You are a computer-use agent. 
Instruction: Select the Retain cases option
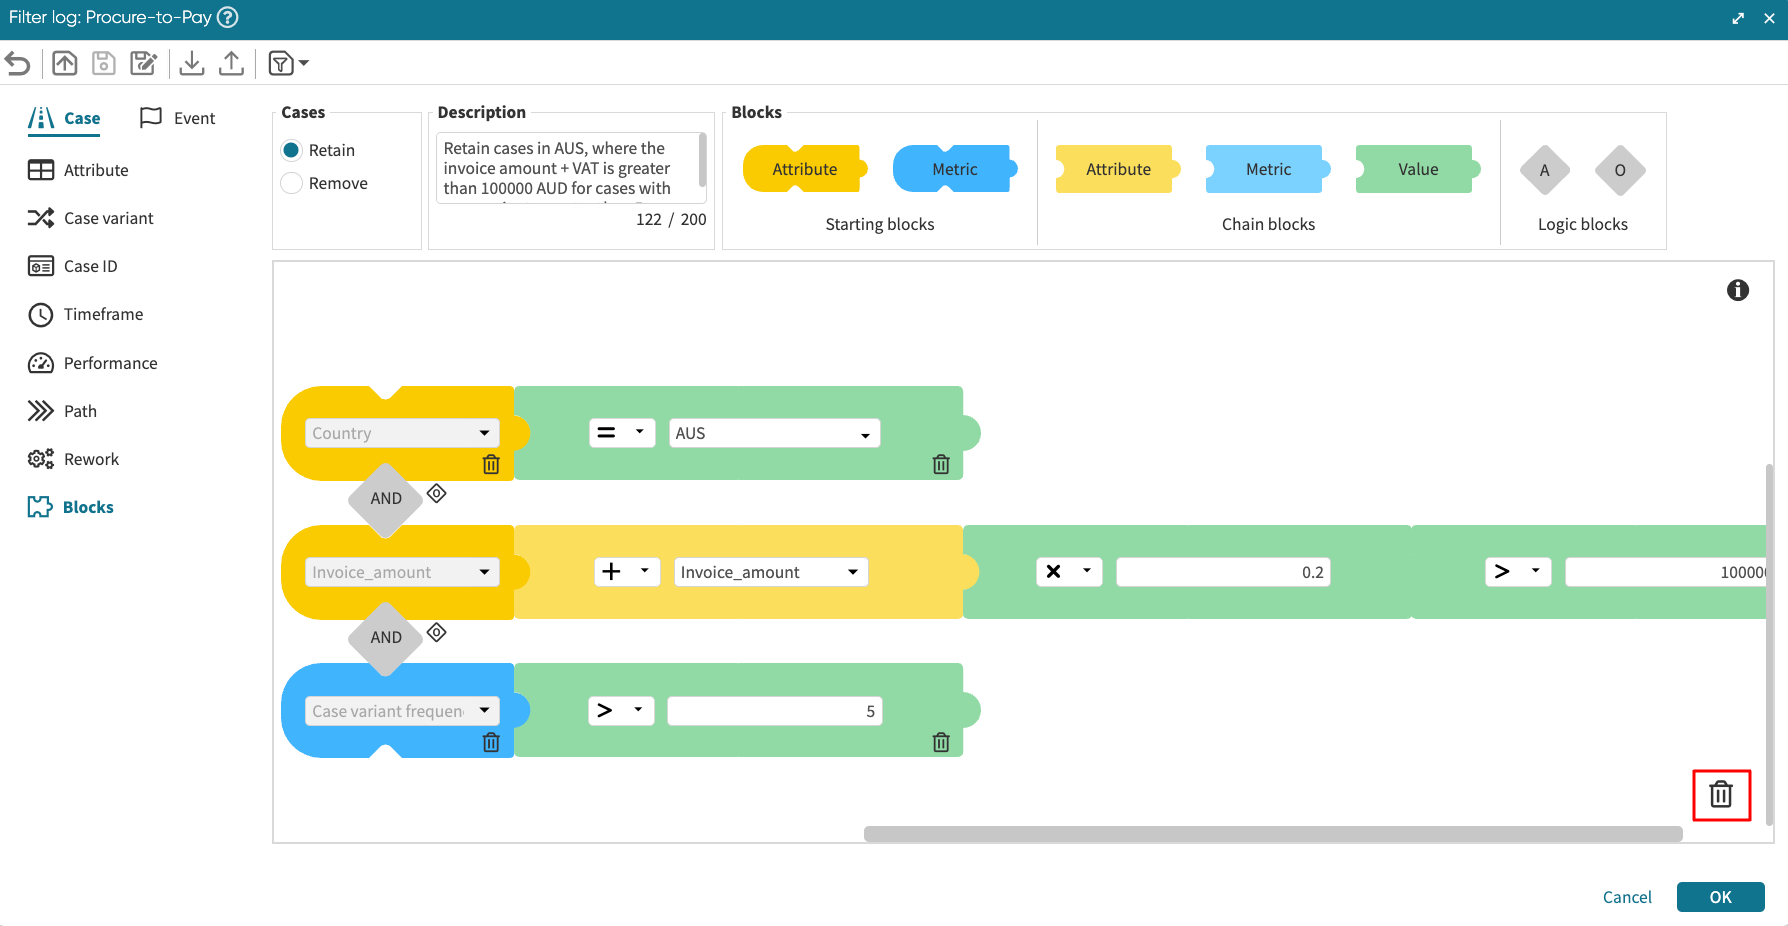292,150
